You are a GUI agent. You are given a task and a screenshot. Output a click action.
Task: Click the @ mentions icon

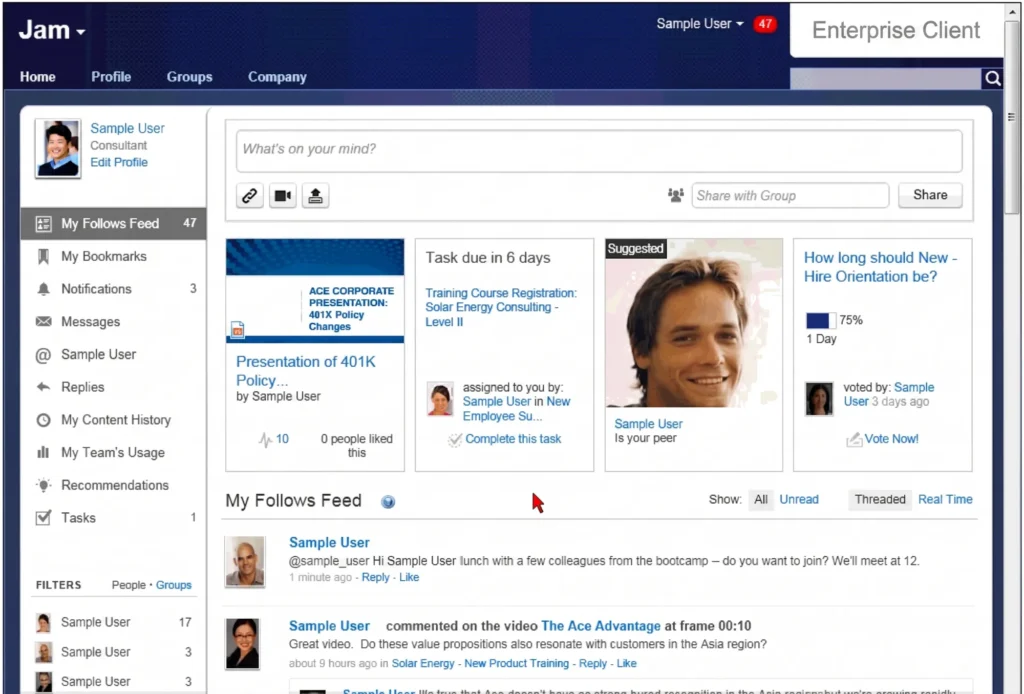(x=43, y=355)
